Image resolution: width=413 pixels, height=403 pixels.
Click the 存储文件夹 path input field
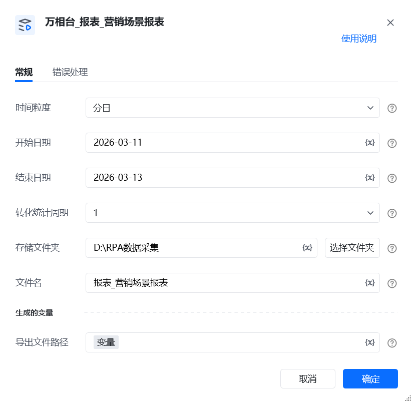(201, 248)
